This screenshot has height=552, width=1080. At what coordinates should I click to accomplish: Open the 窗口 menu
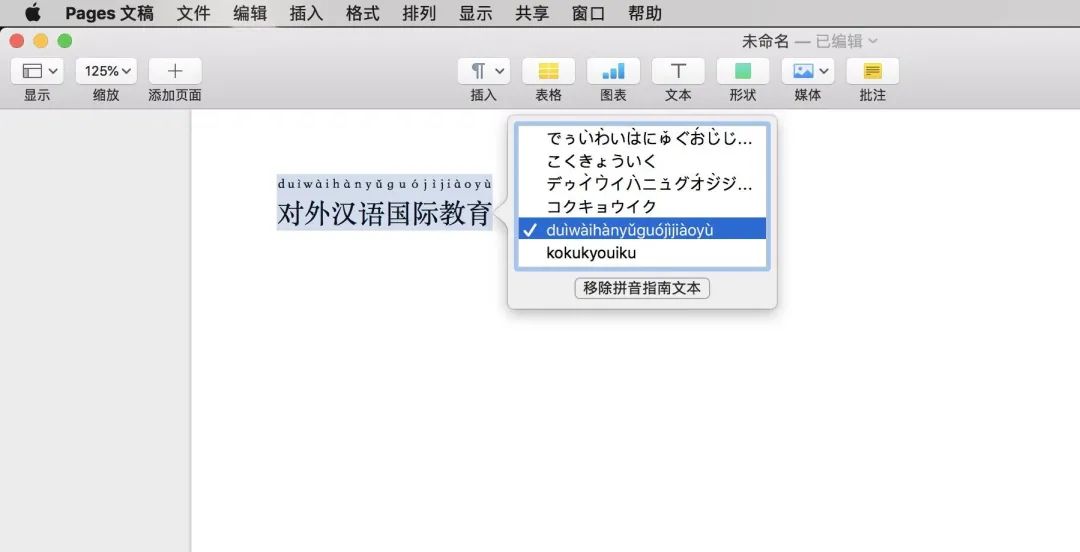[588, 13]
